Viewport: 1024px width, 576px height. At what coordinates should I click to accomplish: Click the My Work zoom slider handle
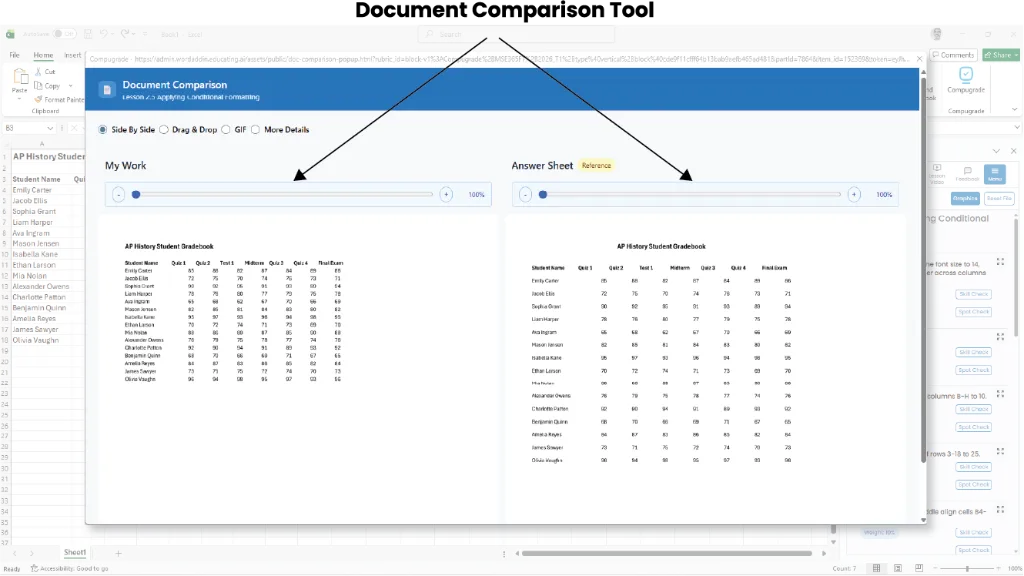point(136,195)
